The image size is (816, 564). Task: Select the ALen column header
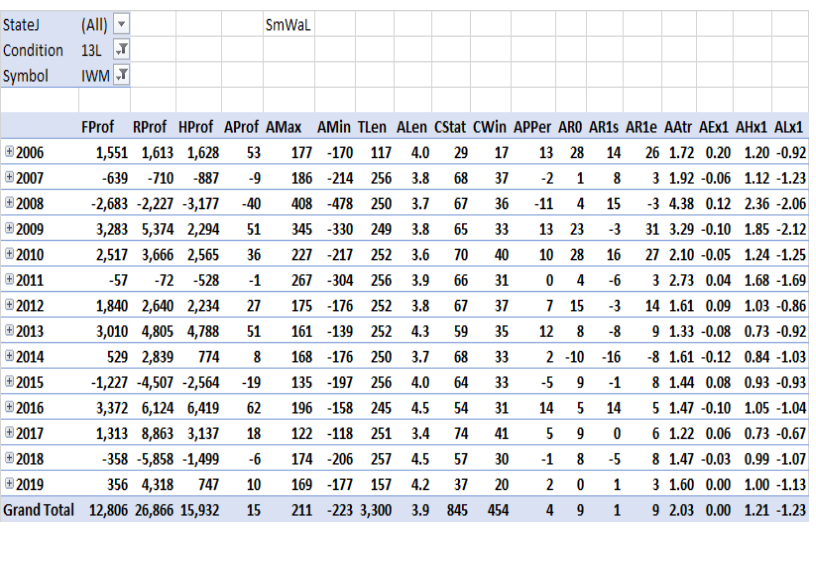pos(412,127)
